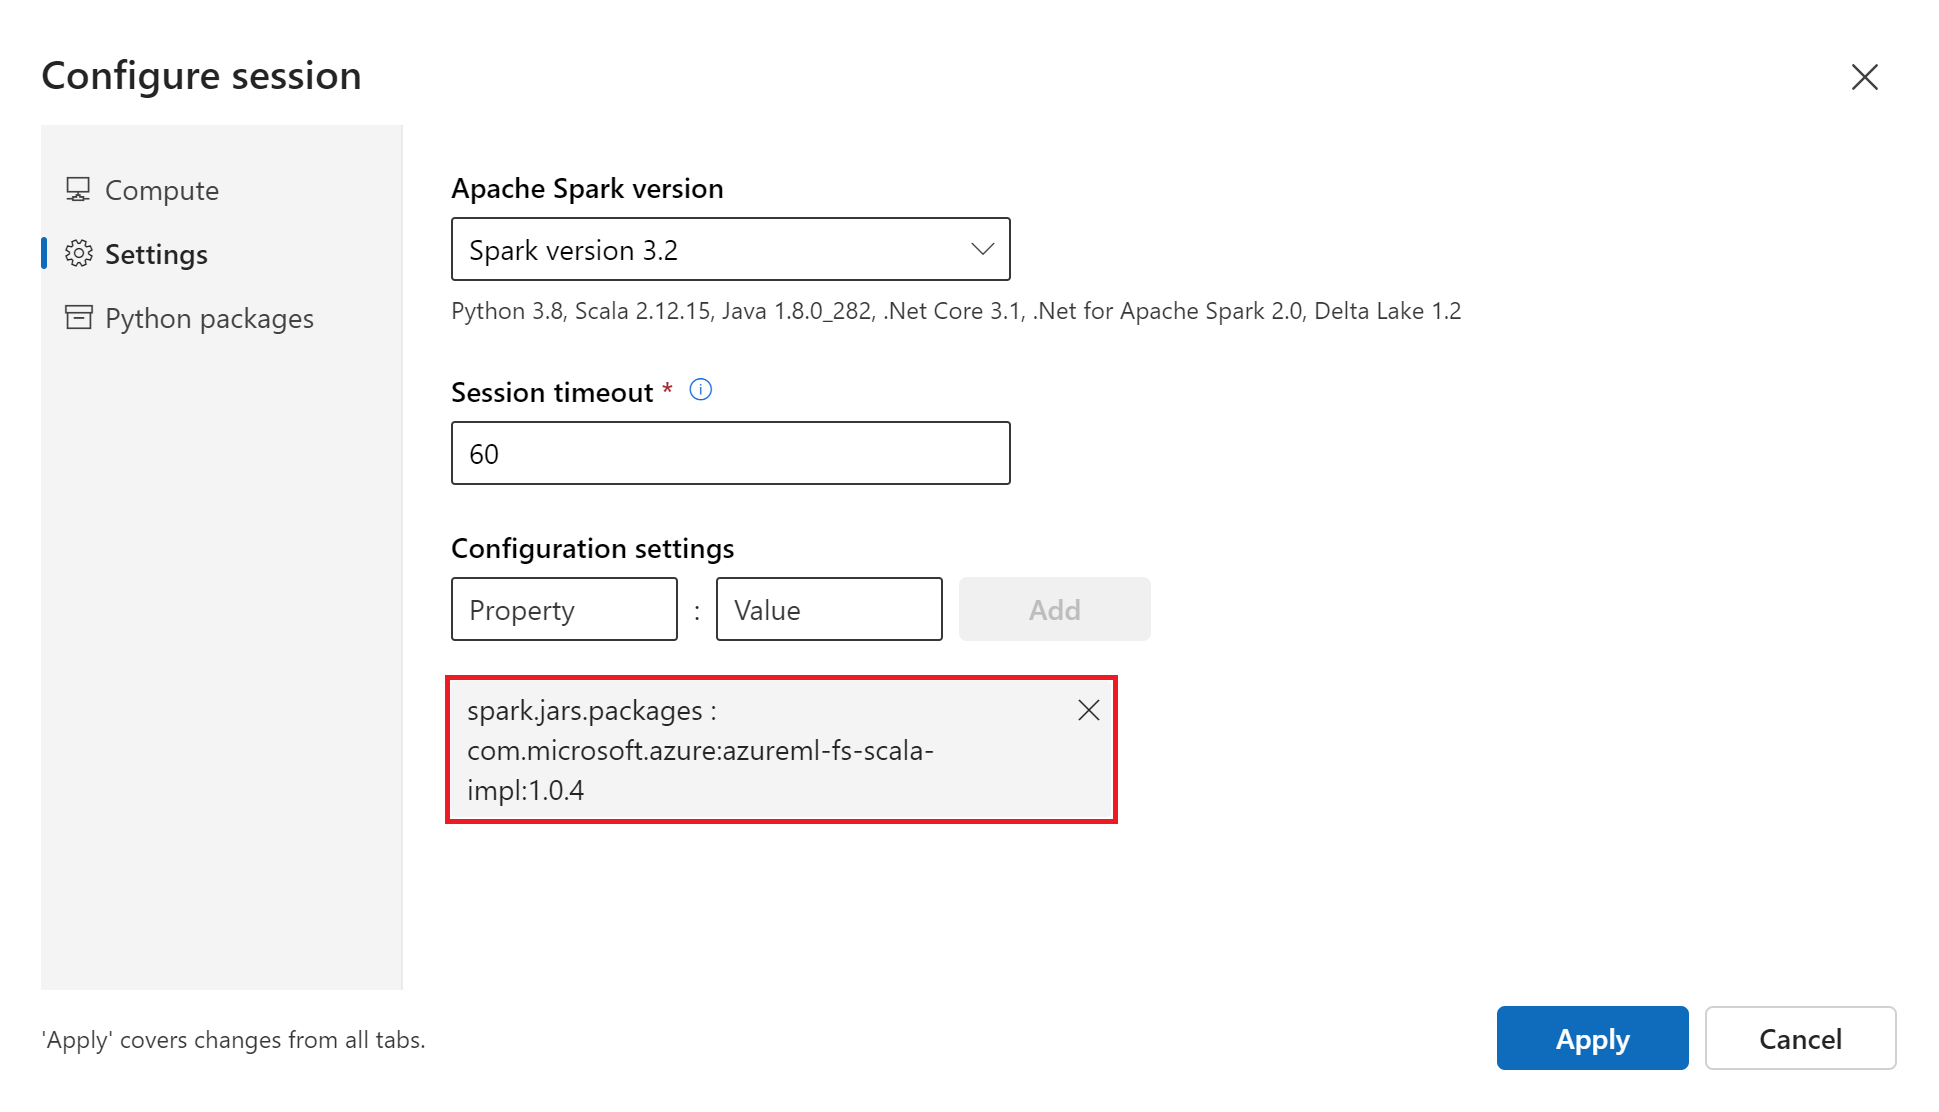Image resolution: width=1939 pixels, height=1112 pixels.
Task: Select the Settings tab label
Action: [x=156, y=254]
